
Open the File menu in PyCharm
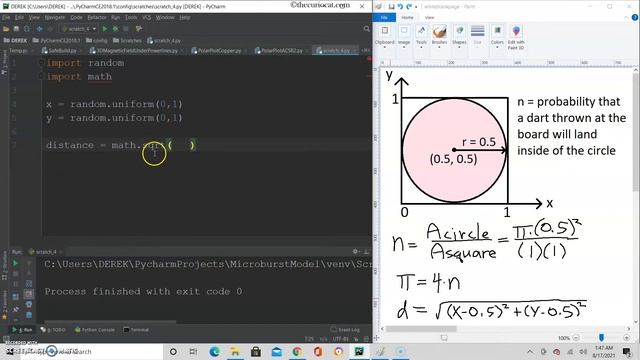[x=6, y=18]
